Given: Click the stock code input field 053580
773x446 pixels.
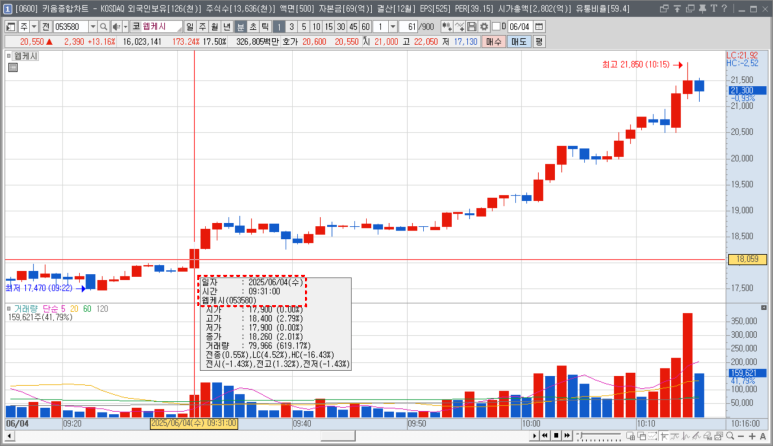Looking at the screenshot, I should 70,27.
